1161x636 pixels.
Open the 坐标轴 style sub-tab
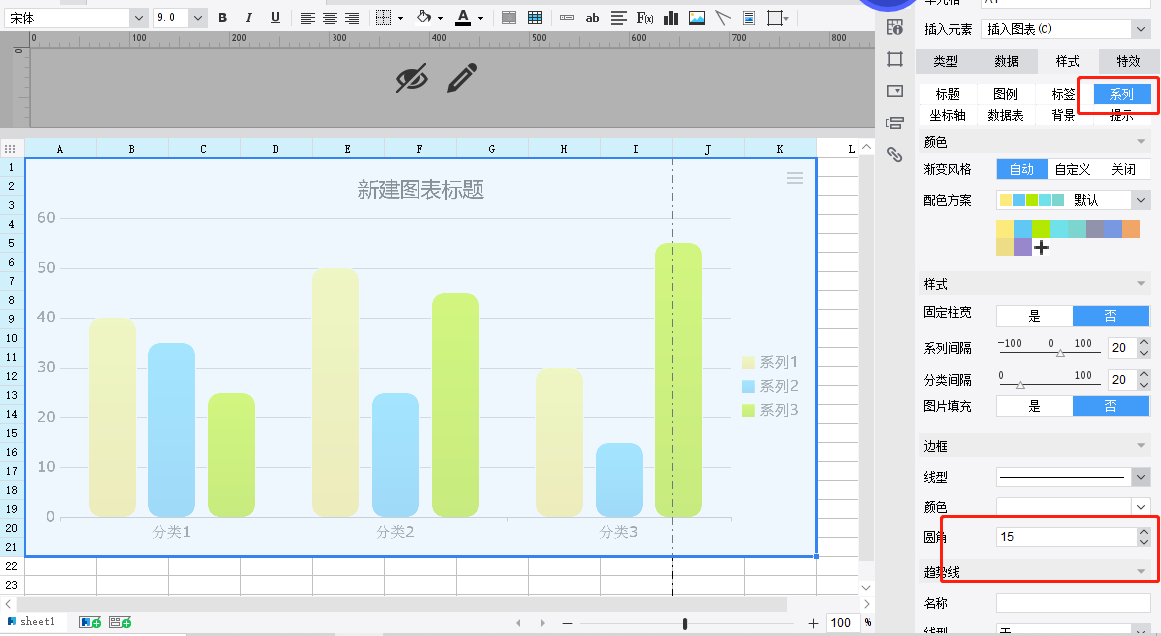(x=948, y=116)
